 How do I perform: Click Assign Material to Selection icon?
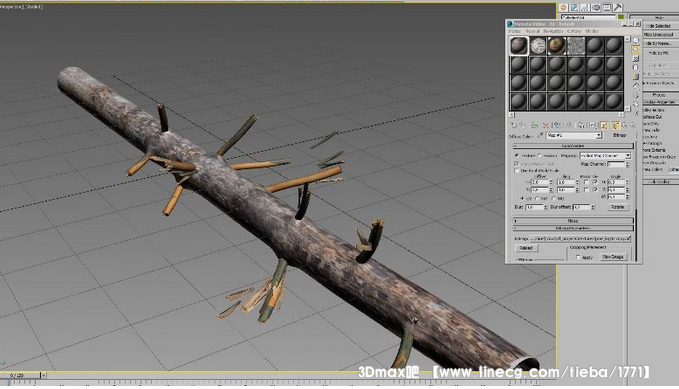534,125
